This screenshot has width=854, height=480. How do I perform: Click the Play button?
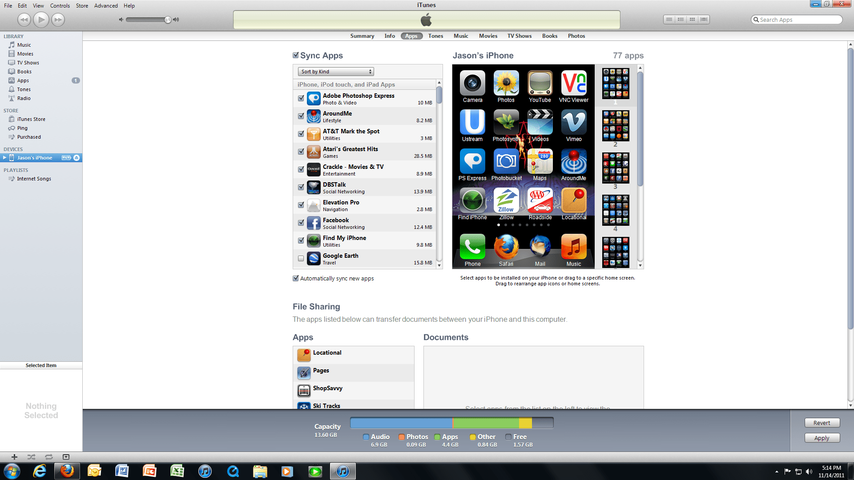pos(41,20)
